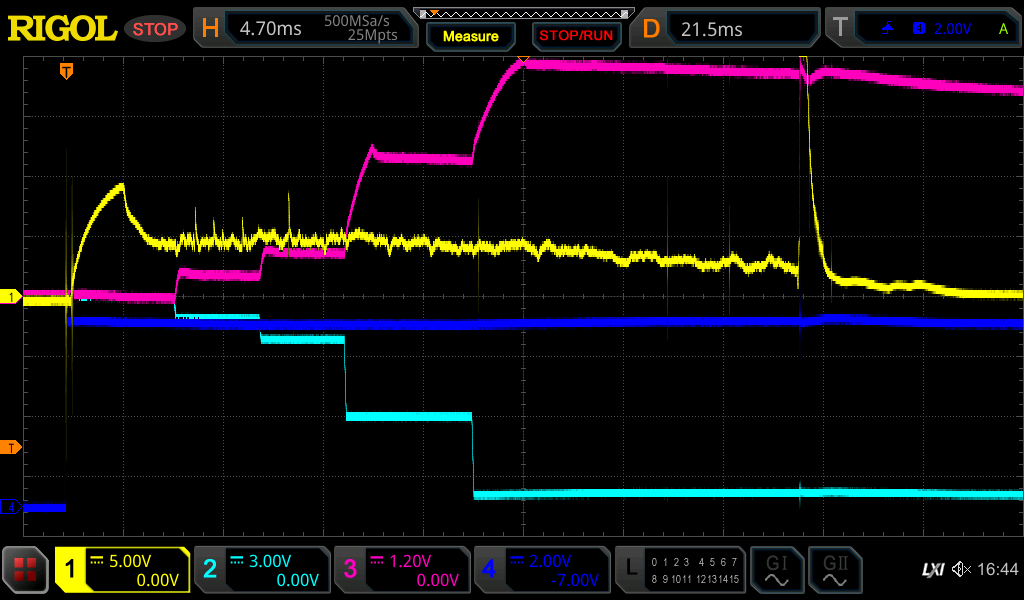Open signal generator GII
This screenshot has width=1024, height=600.
834,570
